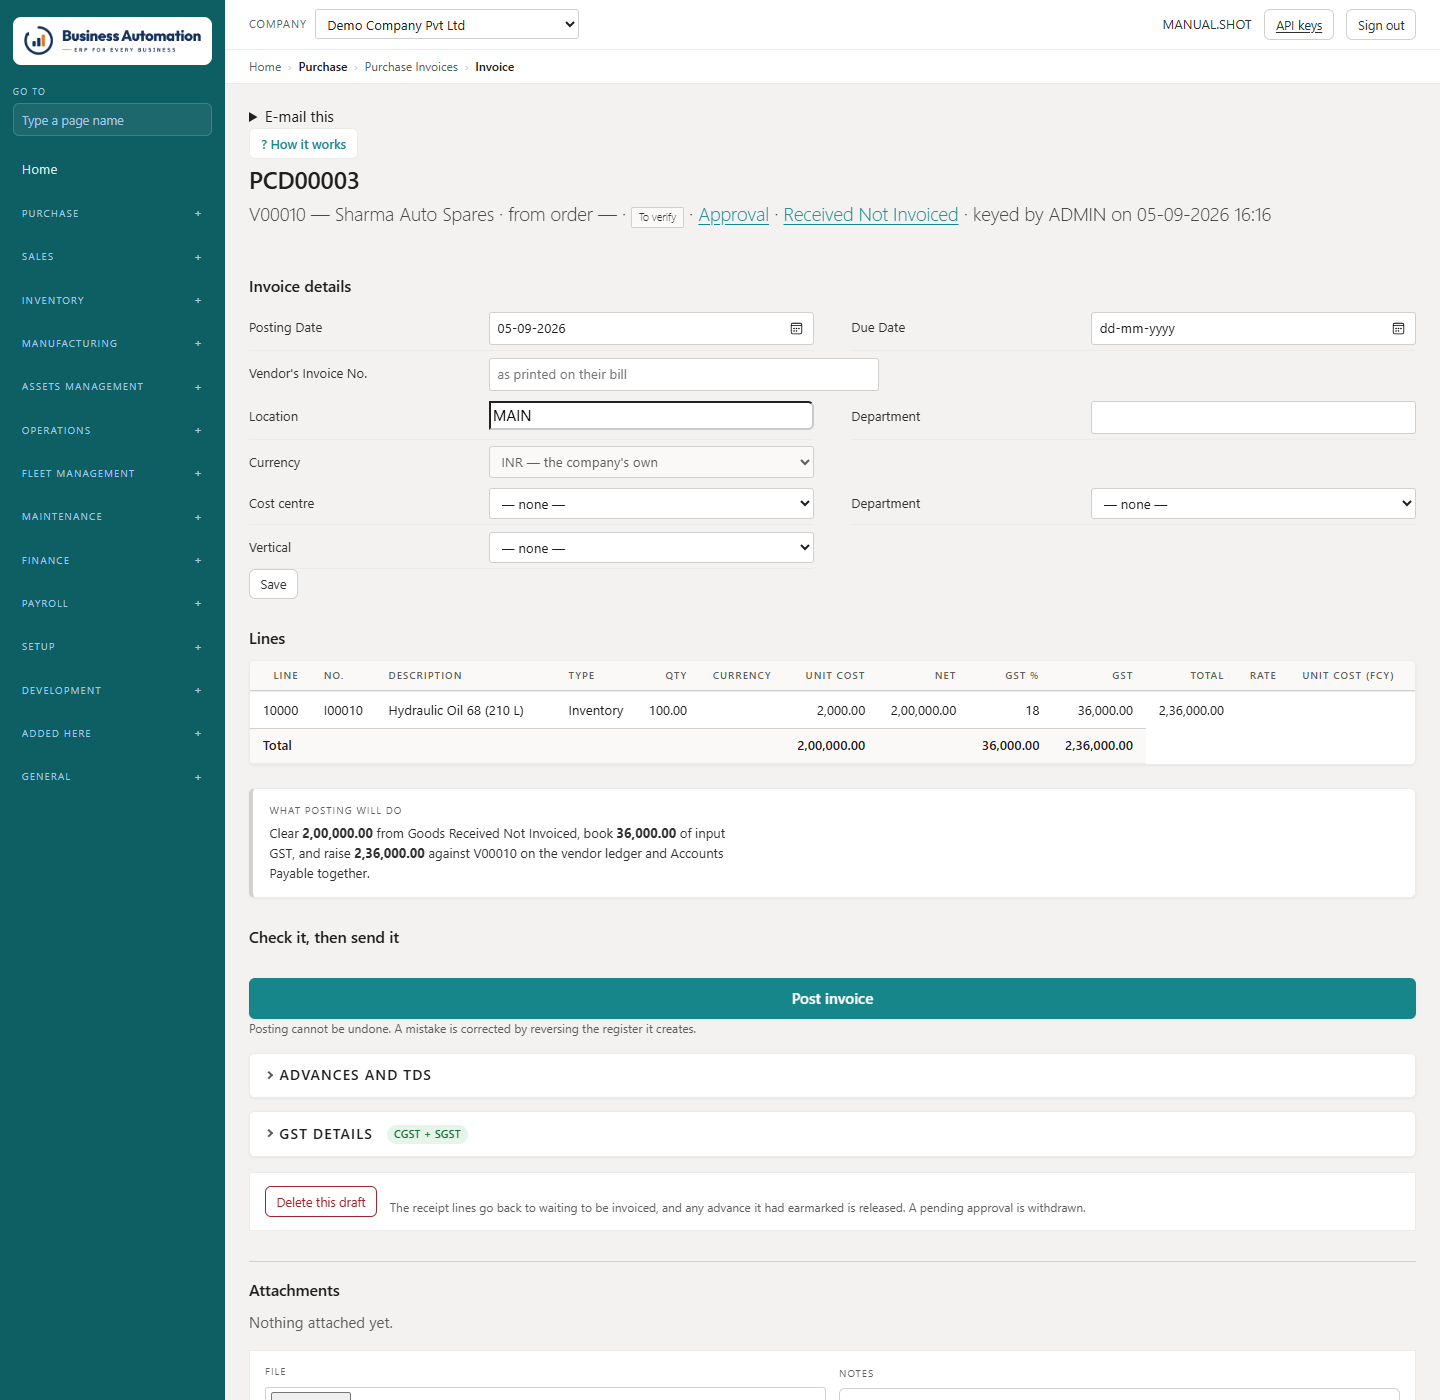Viewport: 1440px width, 1400px height.
Task: Click Purchase Invoices breadcrumb
Action: 411,67
